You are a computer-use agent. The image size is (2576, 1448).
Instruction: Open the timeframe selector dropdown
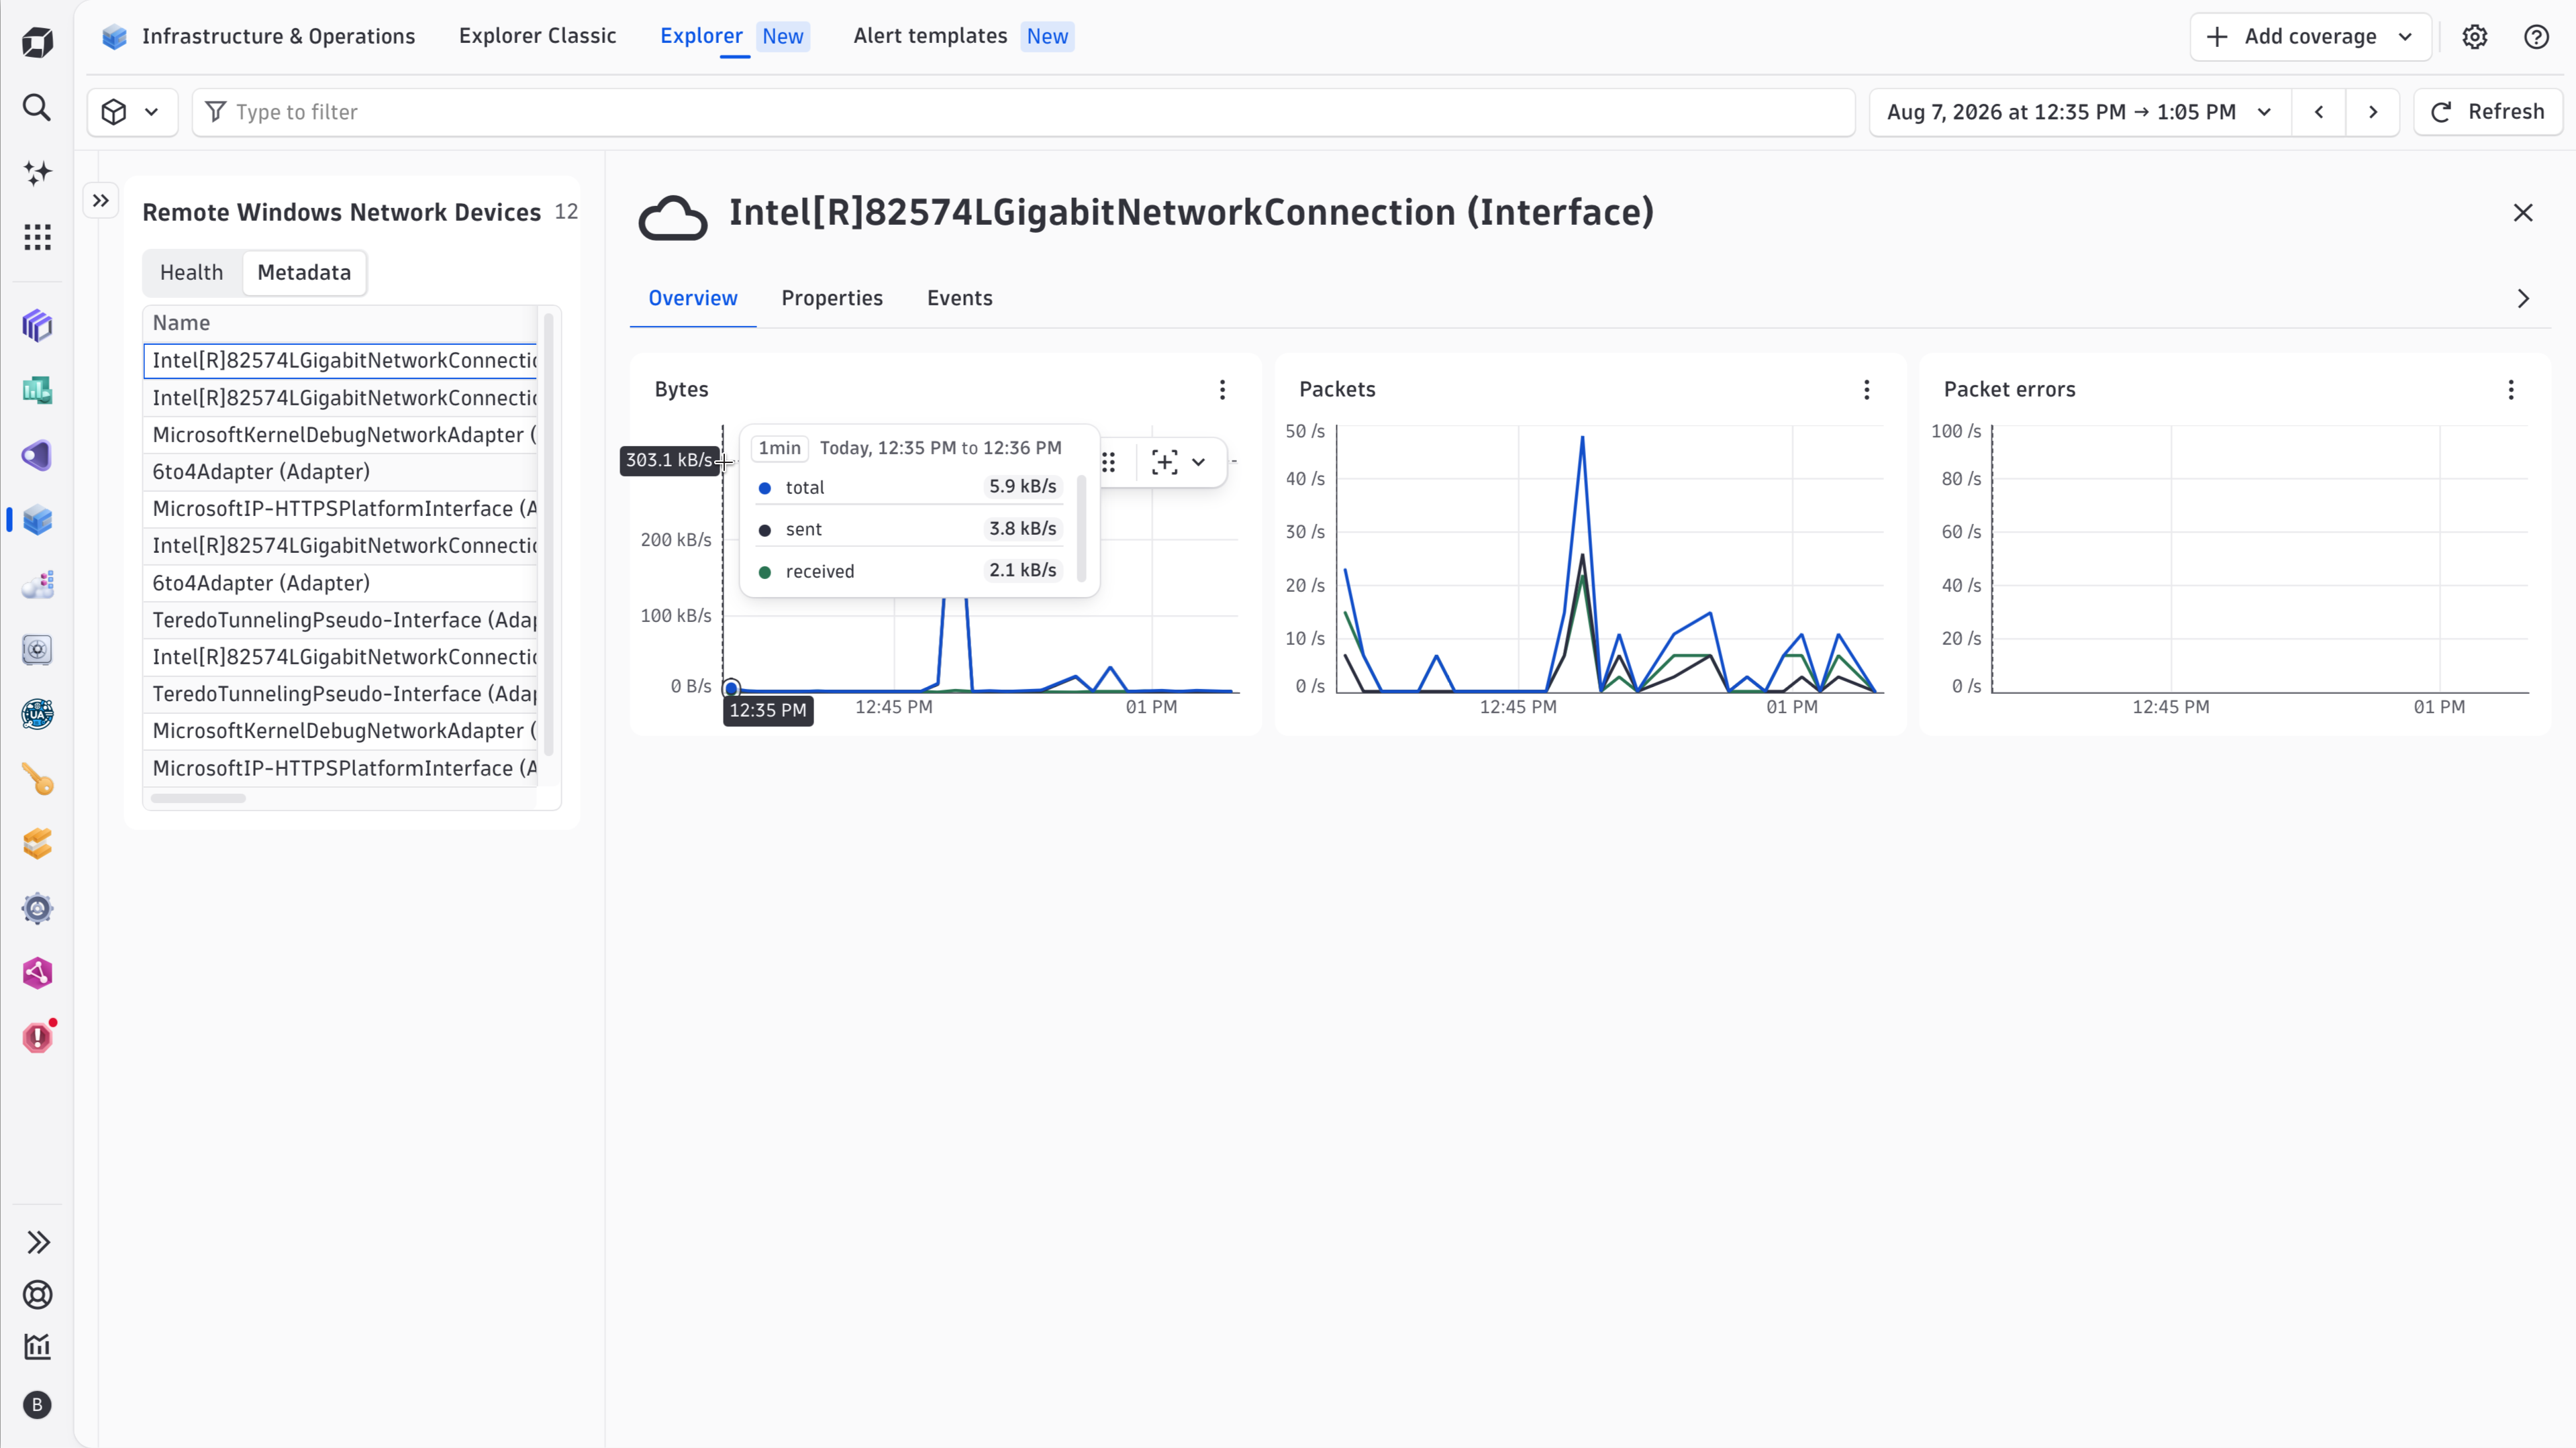tap(2080, 112)
